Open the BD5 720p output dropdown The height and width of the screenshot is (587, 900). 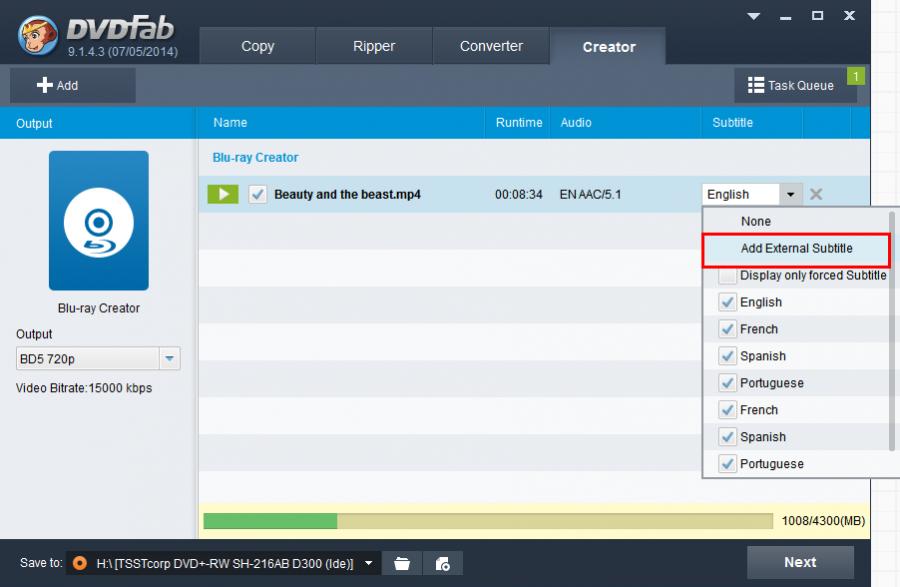click(x=169, y=359)
